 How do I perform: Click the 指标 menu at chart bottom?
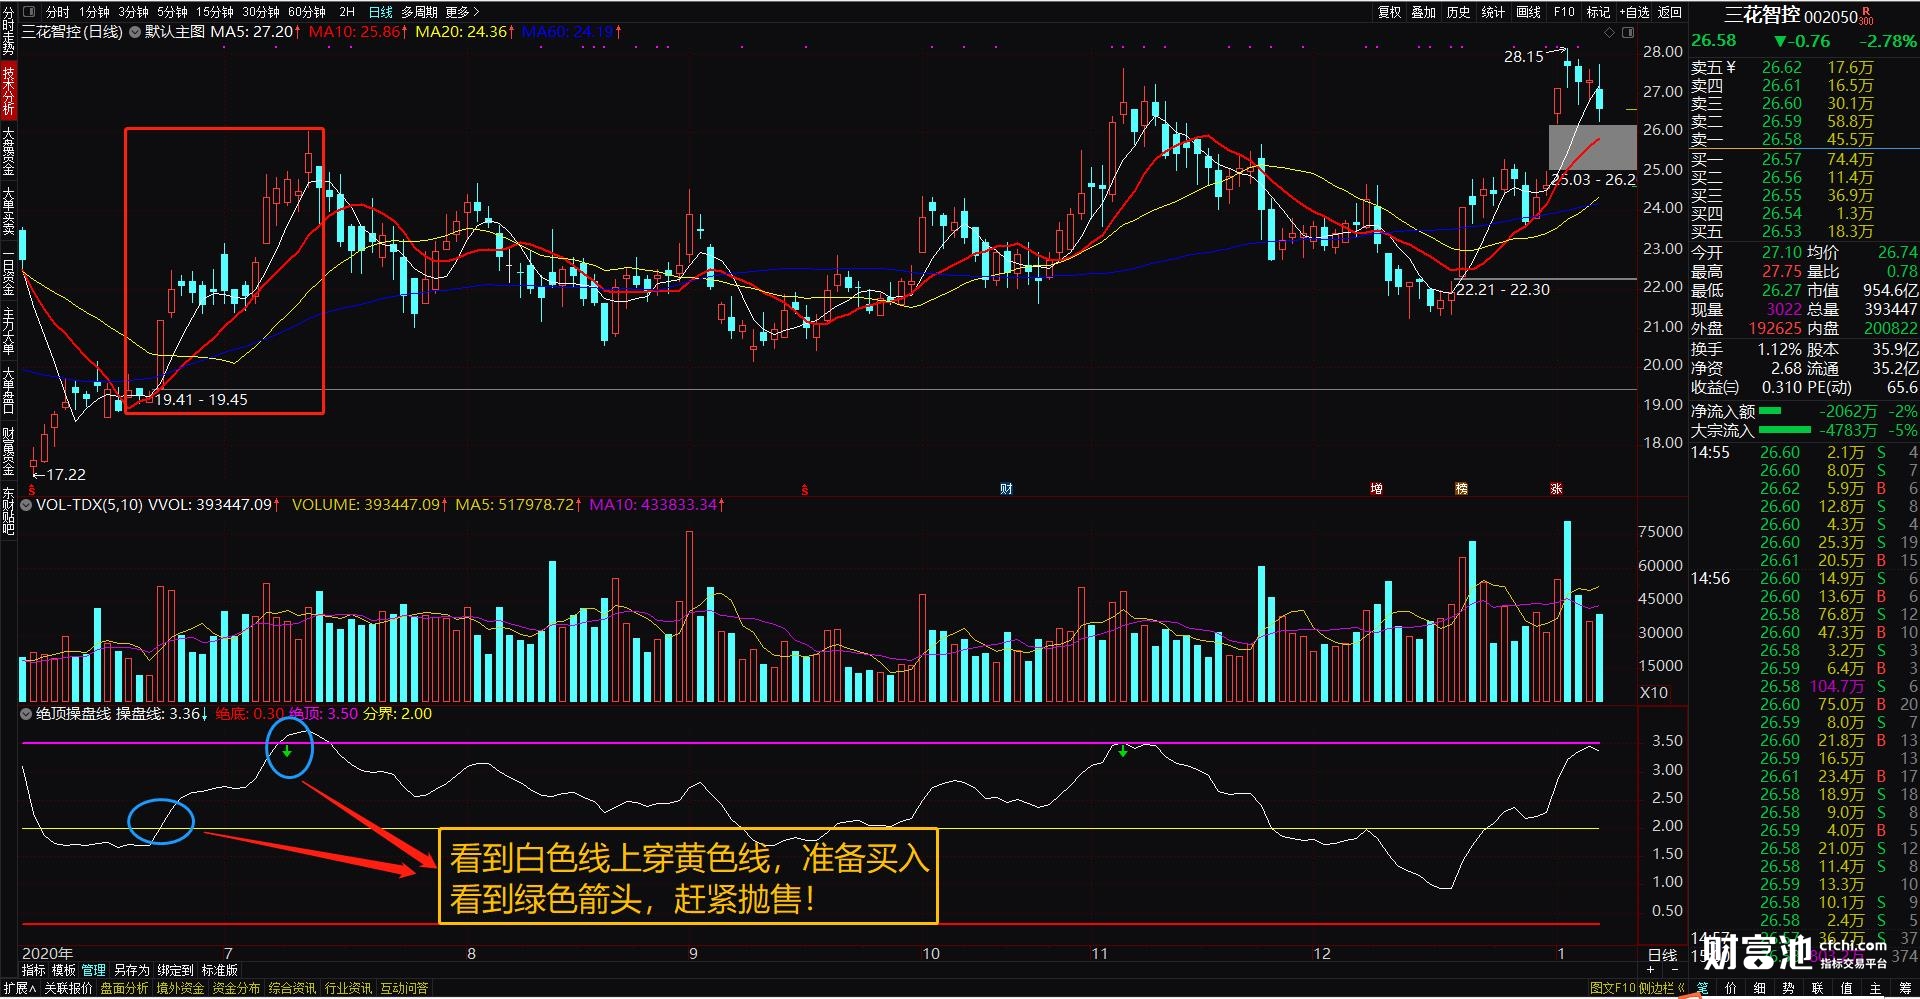pos(34,970)
